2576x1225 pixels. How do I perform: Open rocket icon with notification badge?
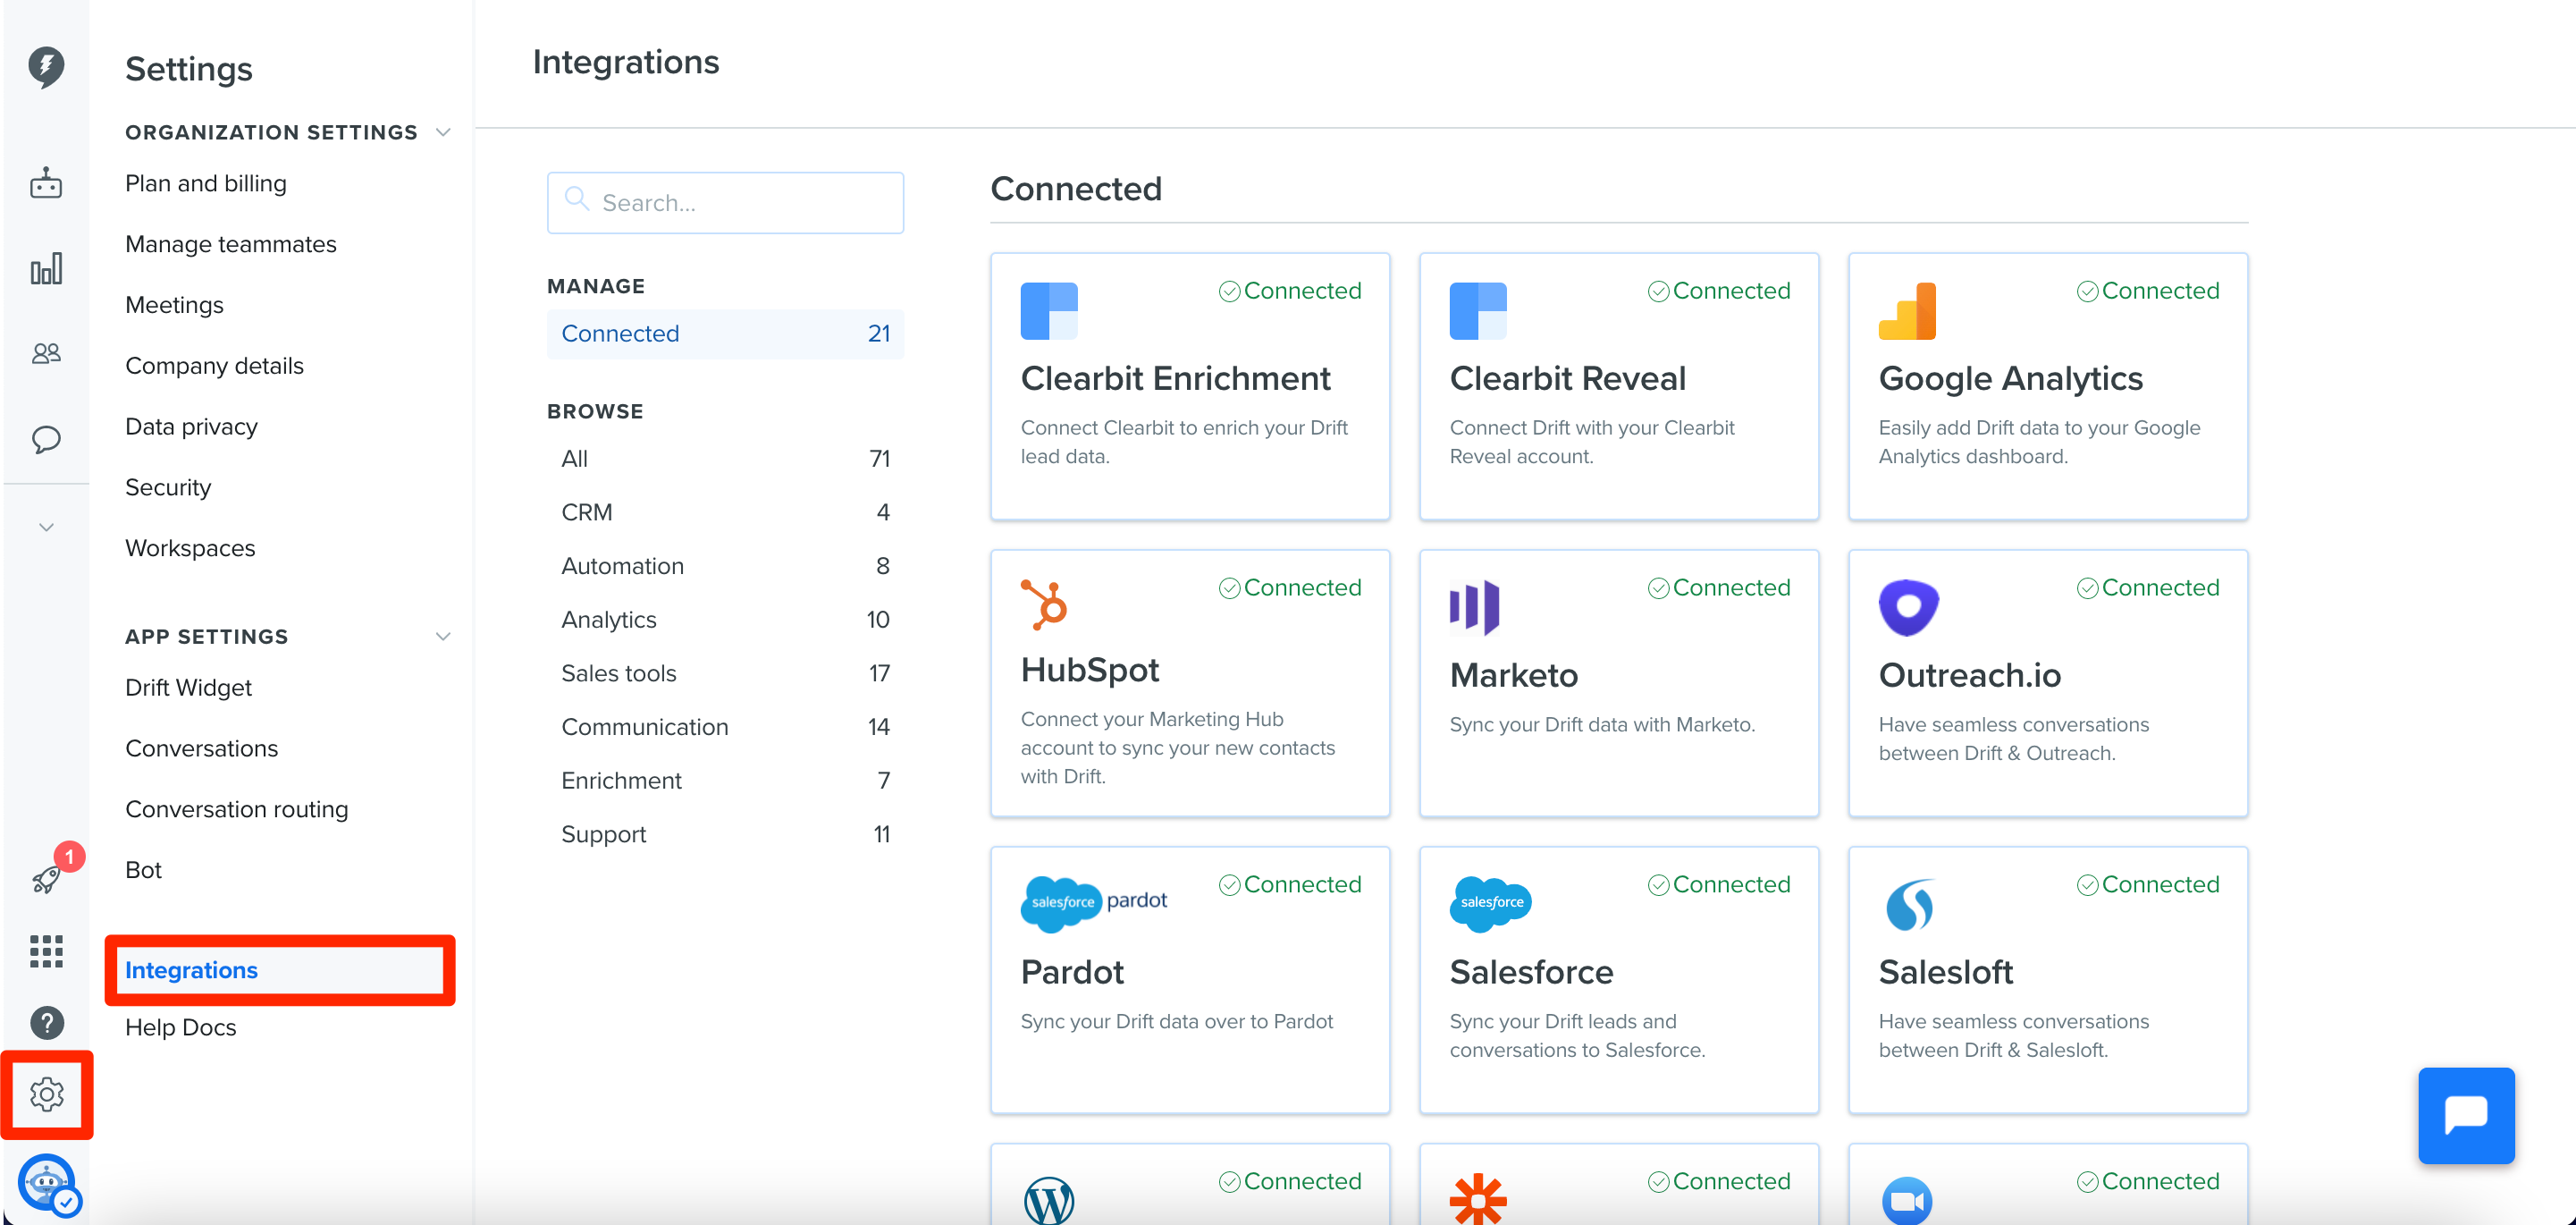(x=48, y=877)
